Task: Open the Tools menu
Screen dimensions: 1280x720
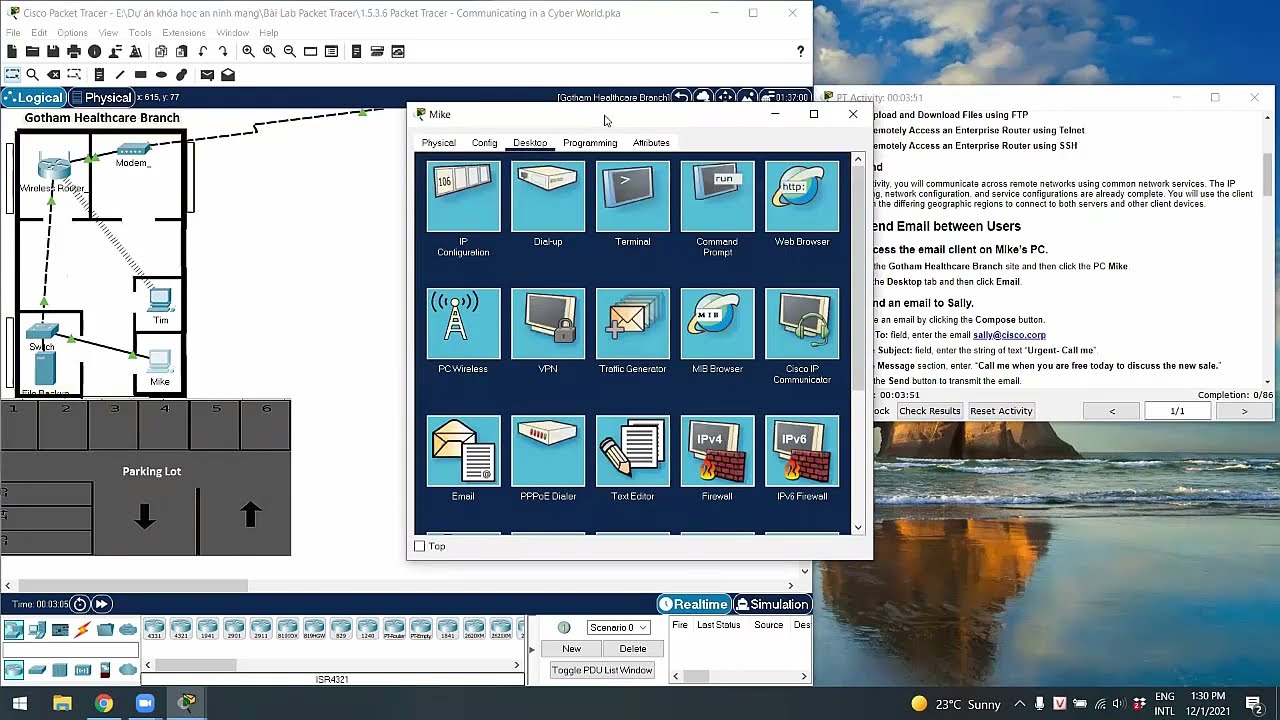Action: [x=140, y=33]
